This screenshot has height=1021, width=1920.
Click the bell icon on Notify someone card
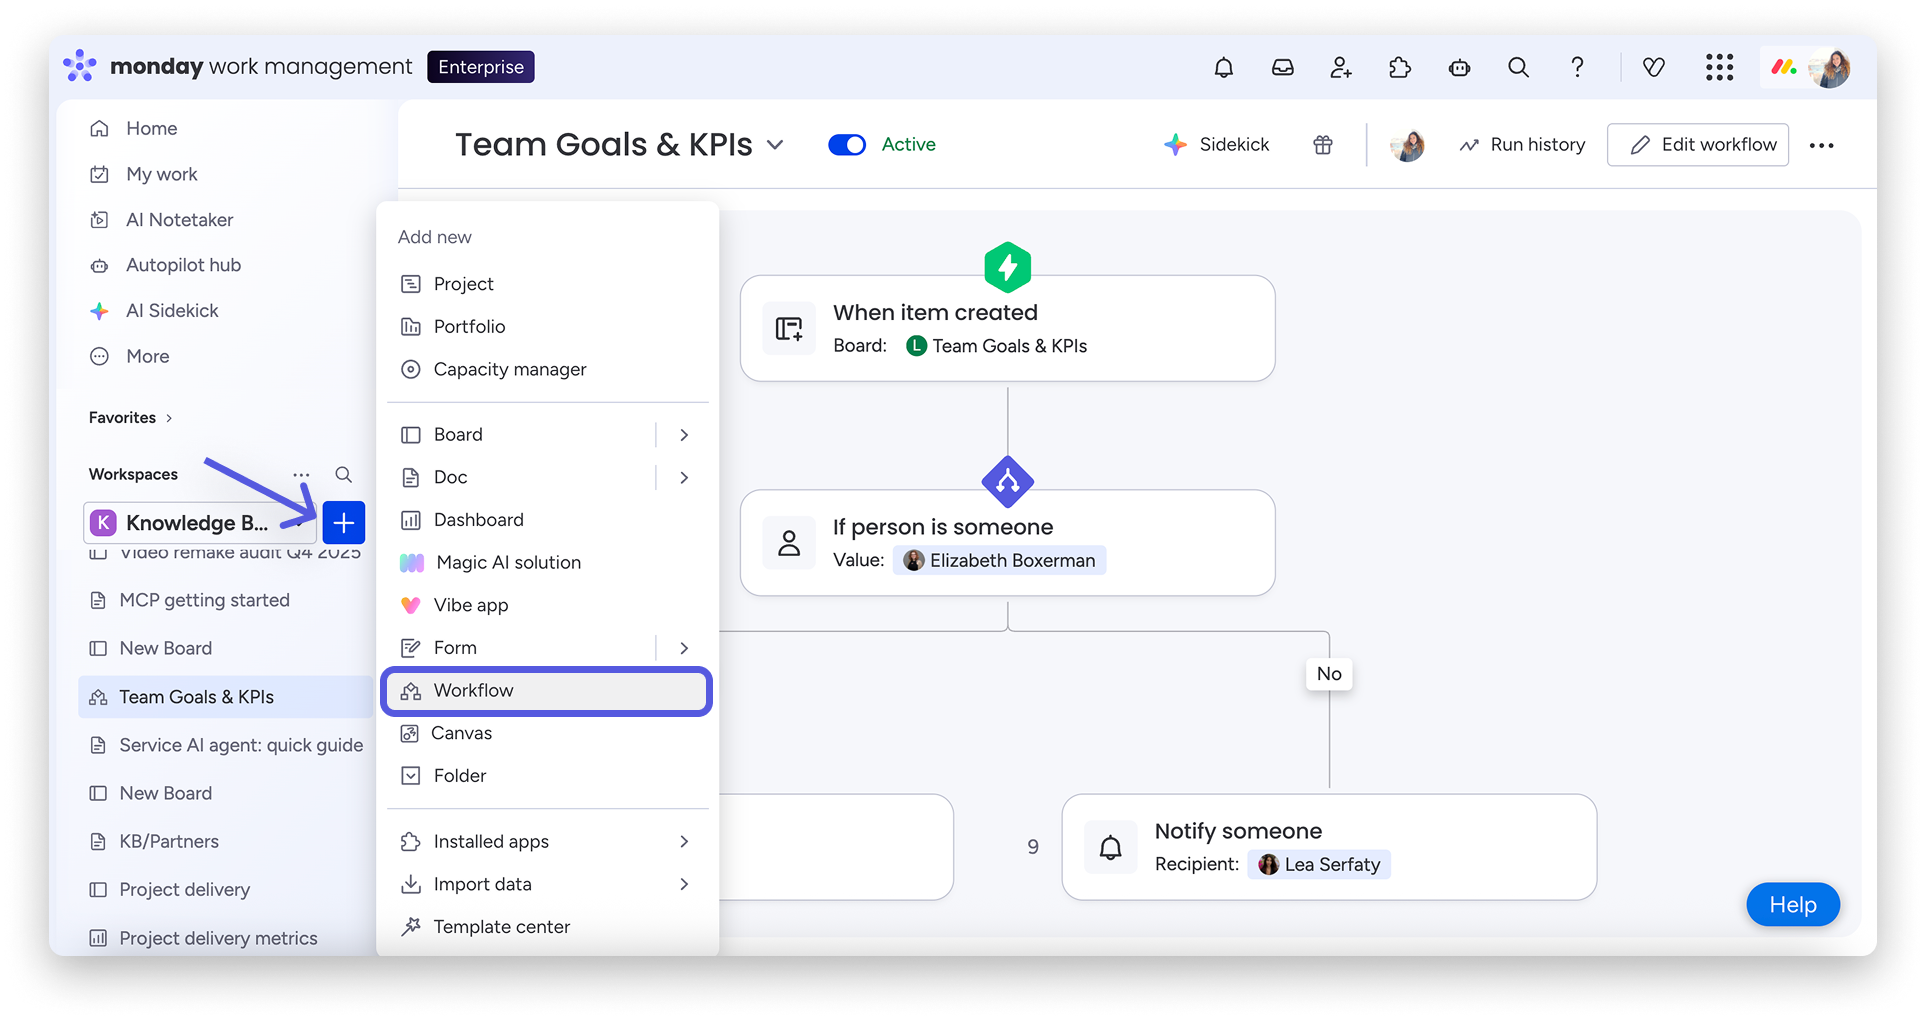coord(1110,848)
